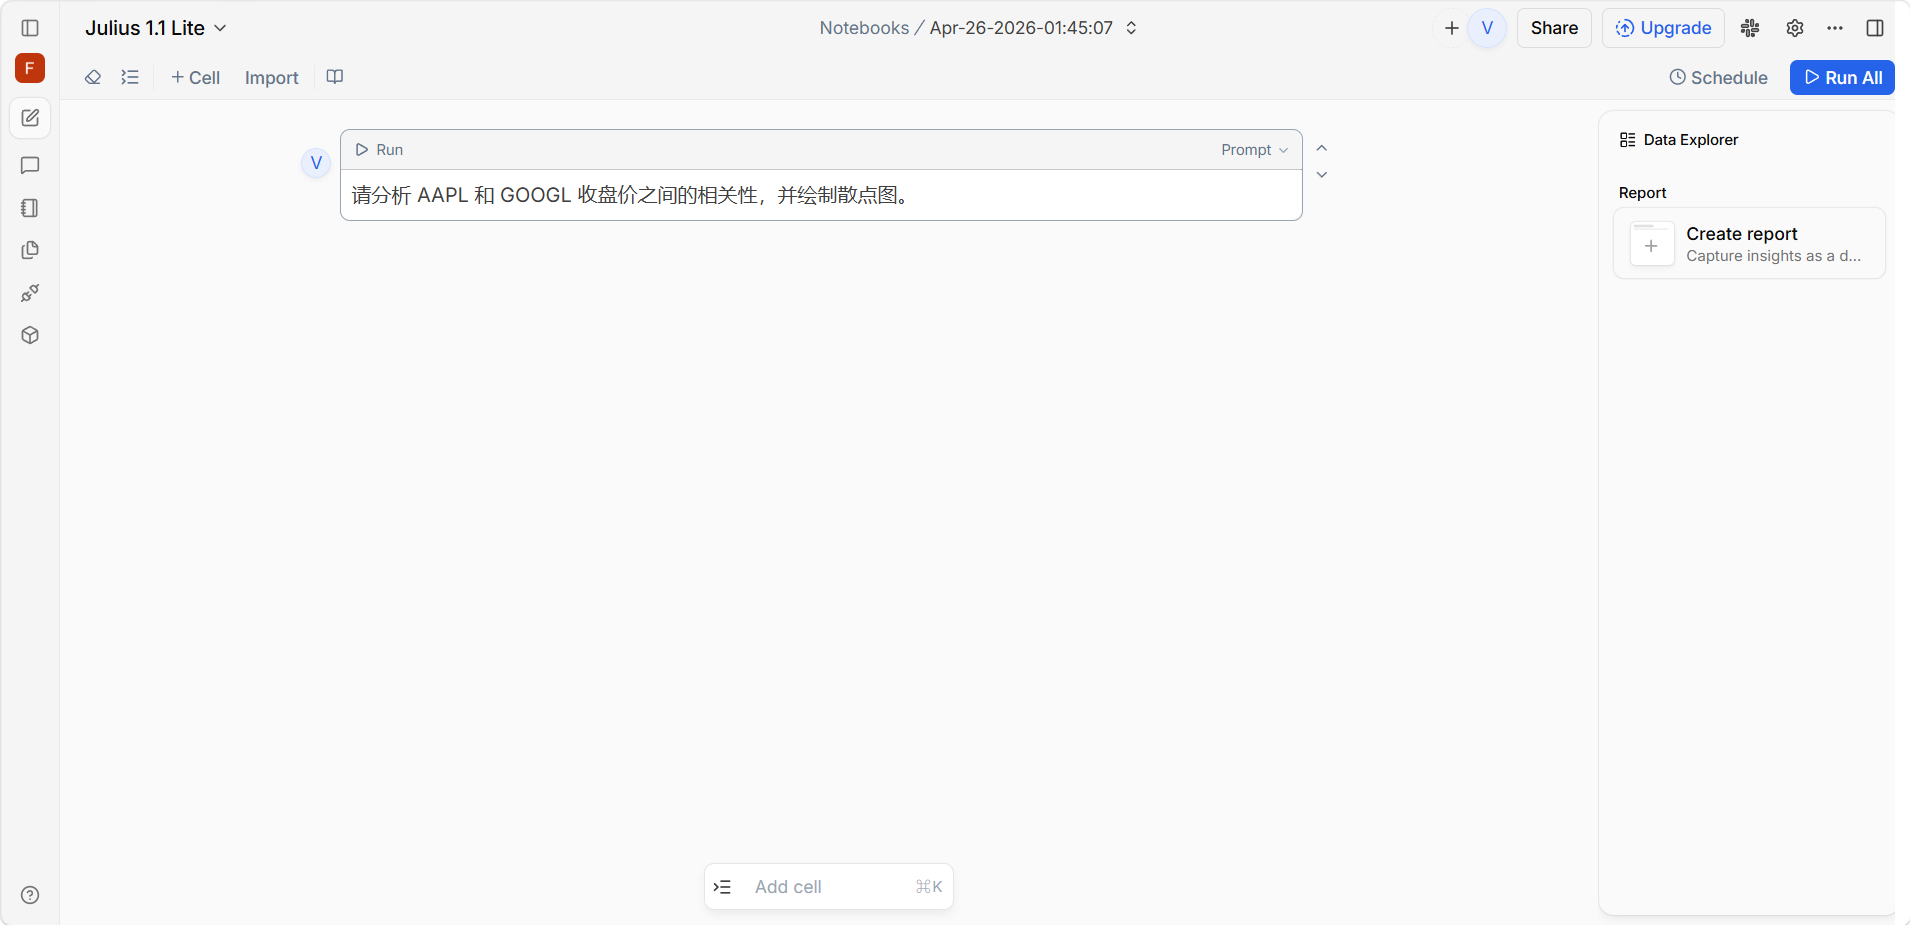
Task: Toggle the right side panel icon
Action: point(1875,28)
